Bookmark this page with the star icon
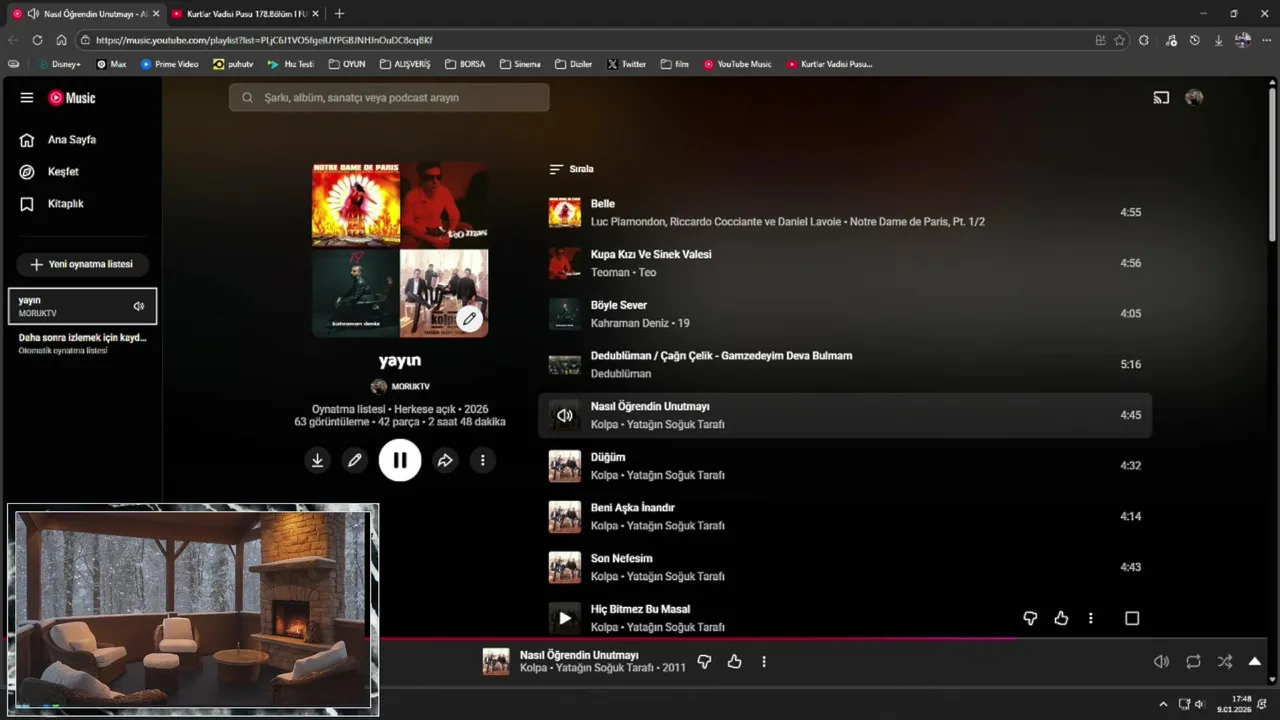1280x720 pixels. coord(1120,40)
